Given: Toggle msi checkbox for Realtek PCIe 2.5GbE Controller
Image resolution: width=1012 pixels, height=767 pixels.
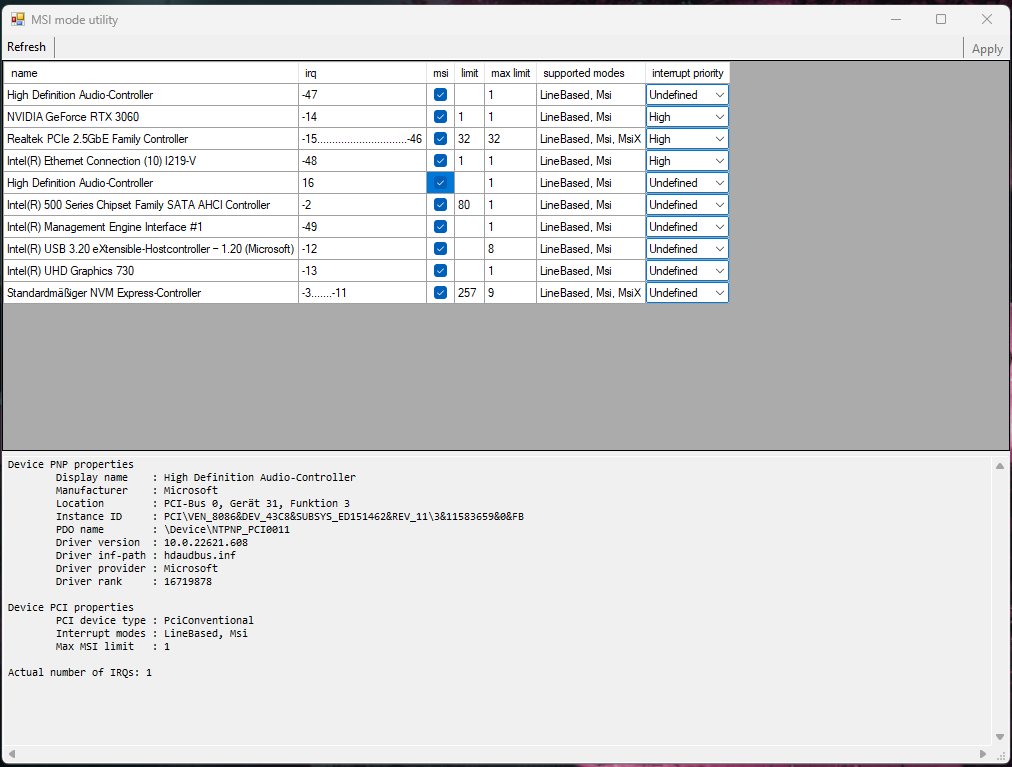Looking at the screenshot, I should click(440, 139).
